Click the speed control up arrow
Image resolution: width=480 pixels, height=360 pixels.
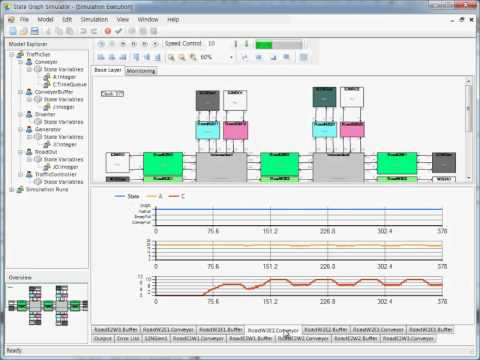click(x=236, y=44)
